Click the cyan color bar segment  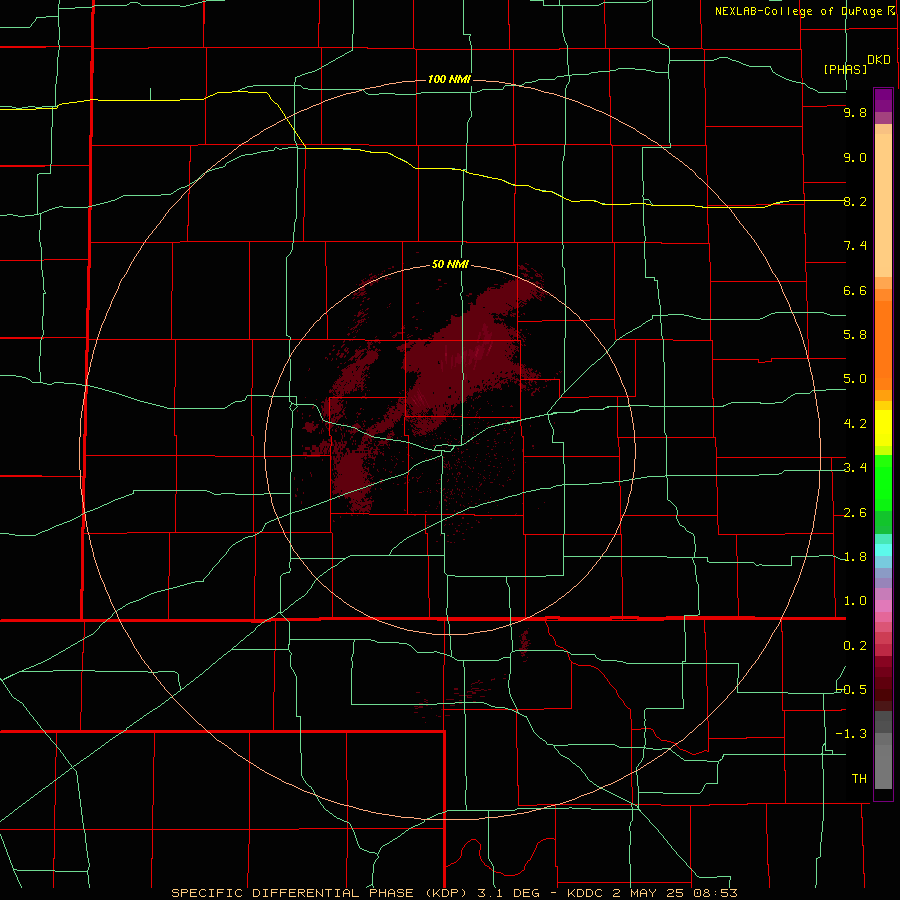(883, 550)
